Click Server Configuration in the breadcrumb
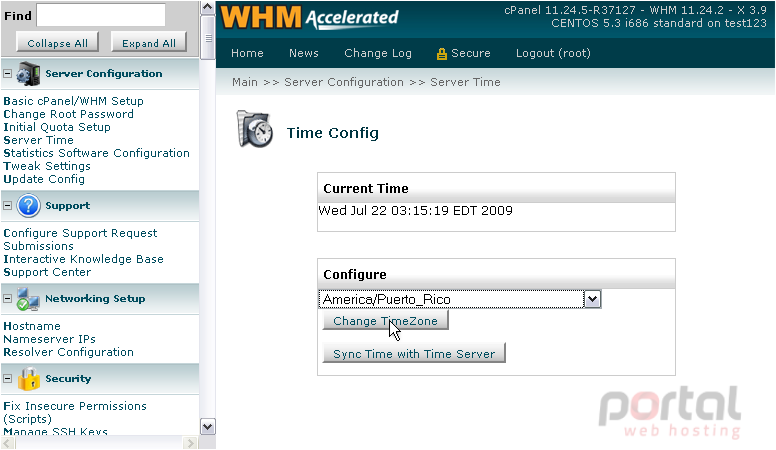Screen dimensions: 776x450 click(x=344, y=82)
